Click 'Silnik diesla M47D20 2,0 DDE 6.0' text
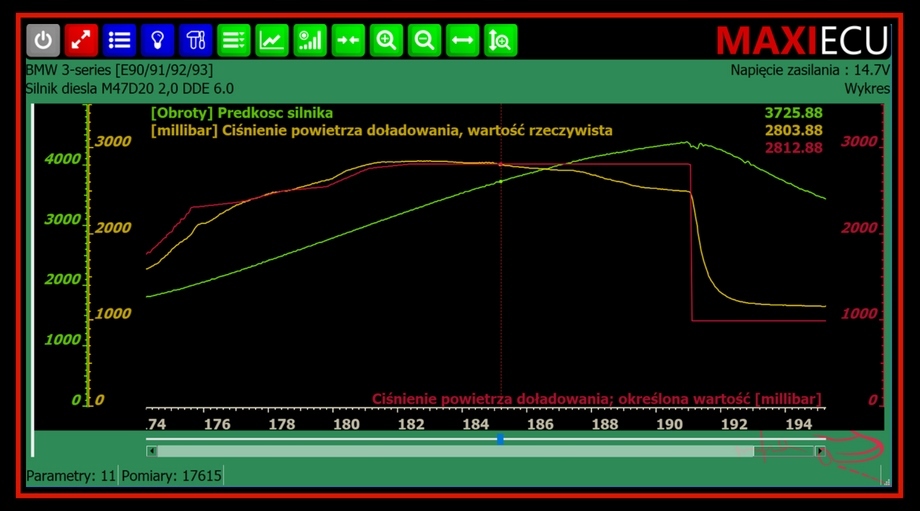This screenshot has width=920, height=511. pos(130,89)
